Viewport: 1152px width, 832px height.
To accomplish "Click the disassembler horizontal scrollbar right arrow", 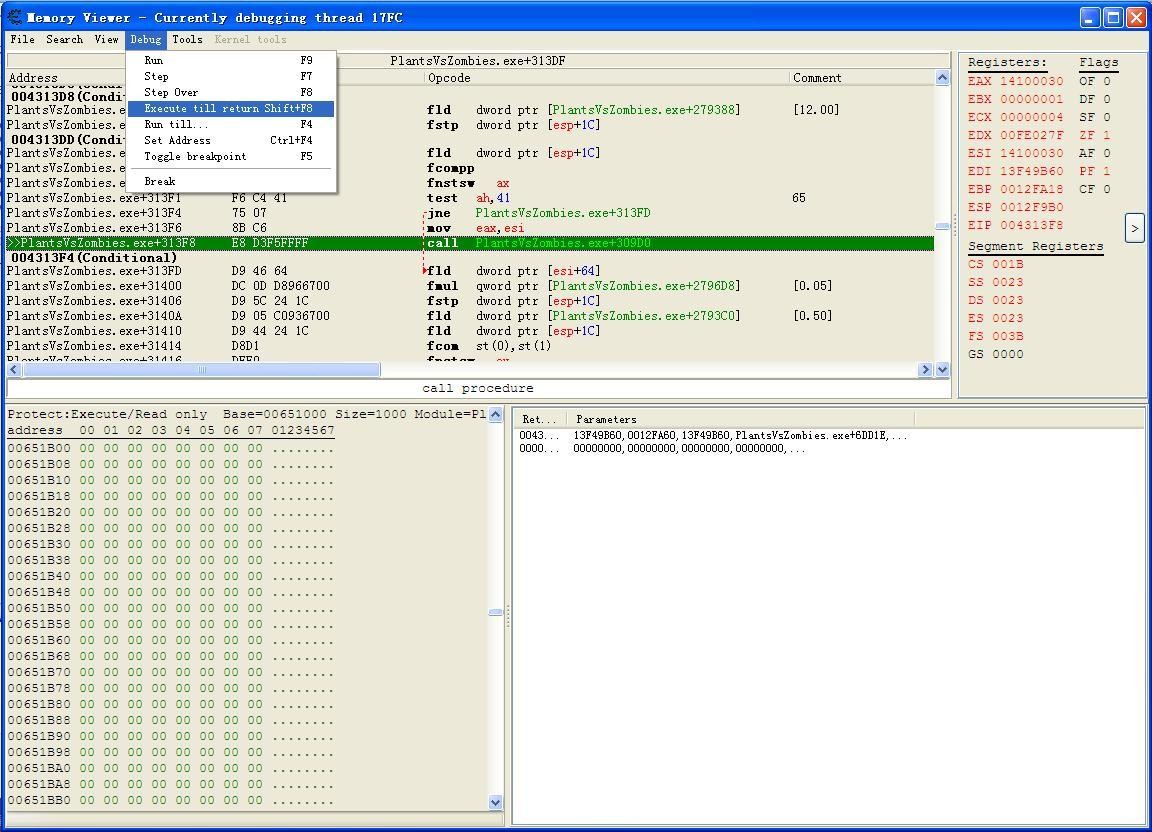I will (926, 370).
